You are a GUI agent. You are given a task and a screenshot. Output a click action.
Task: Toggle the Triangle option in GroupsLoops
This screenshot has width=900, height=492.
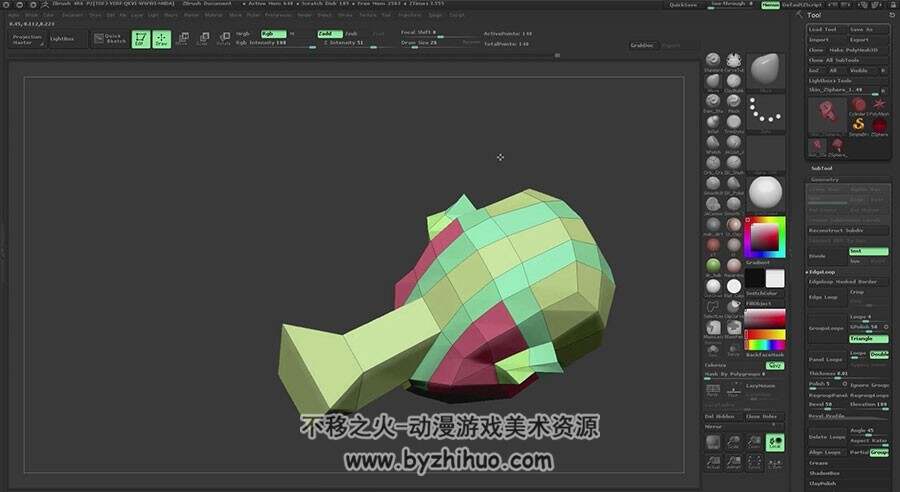pos(868,339)
